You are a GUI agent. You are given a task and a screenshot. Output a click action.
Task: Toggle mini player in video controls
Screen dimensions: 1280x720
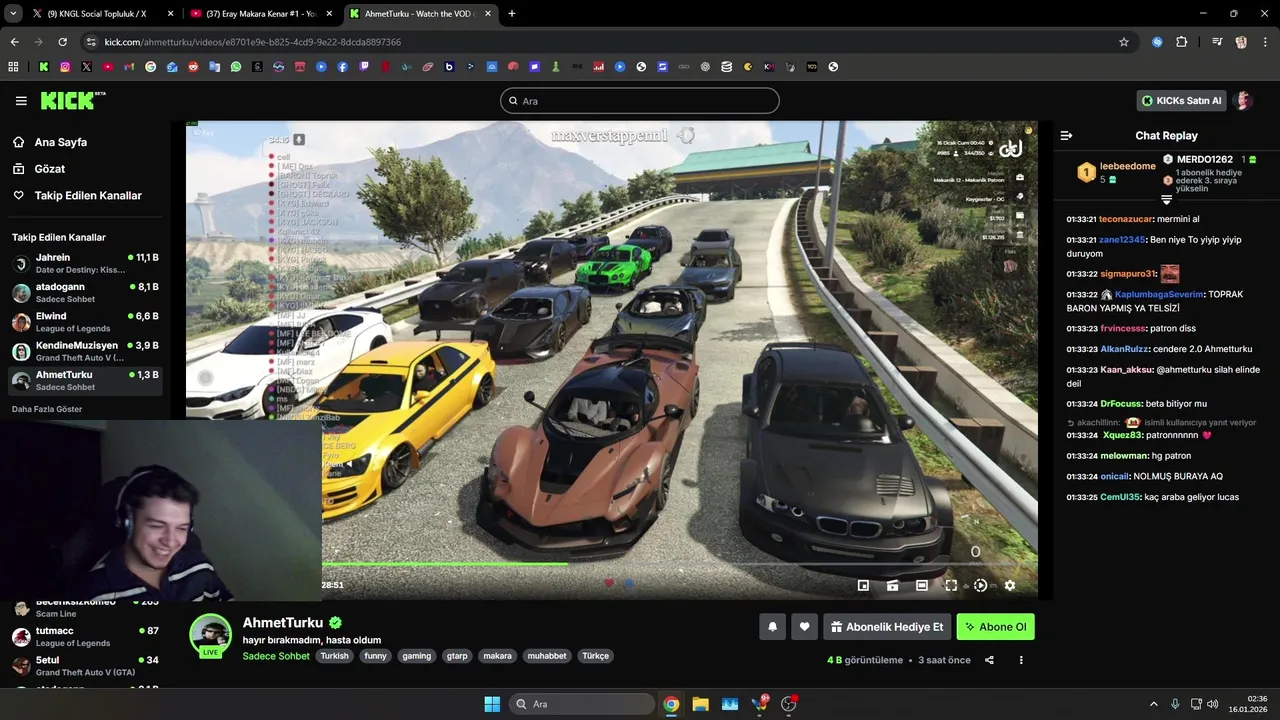pos(863,586)
